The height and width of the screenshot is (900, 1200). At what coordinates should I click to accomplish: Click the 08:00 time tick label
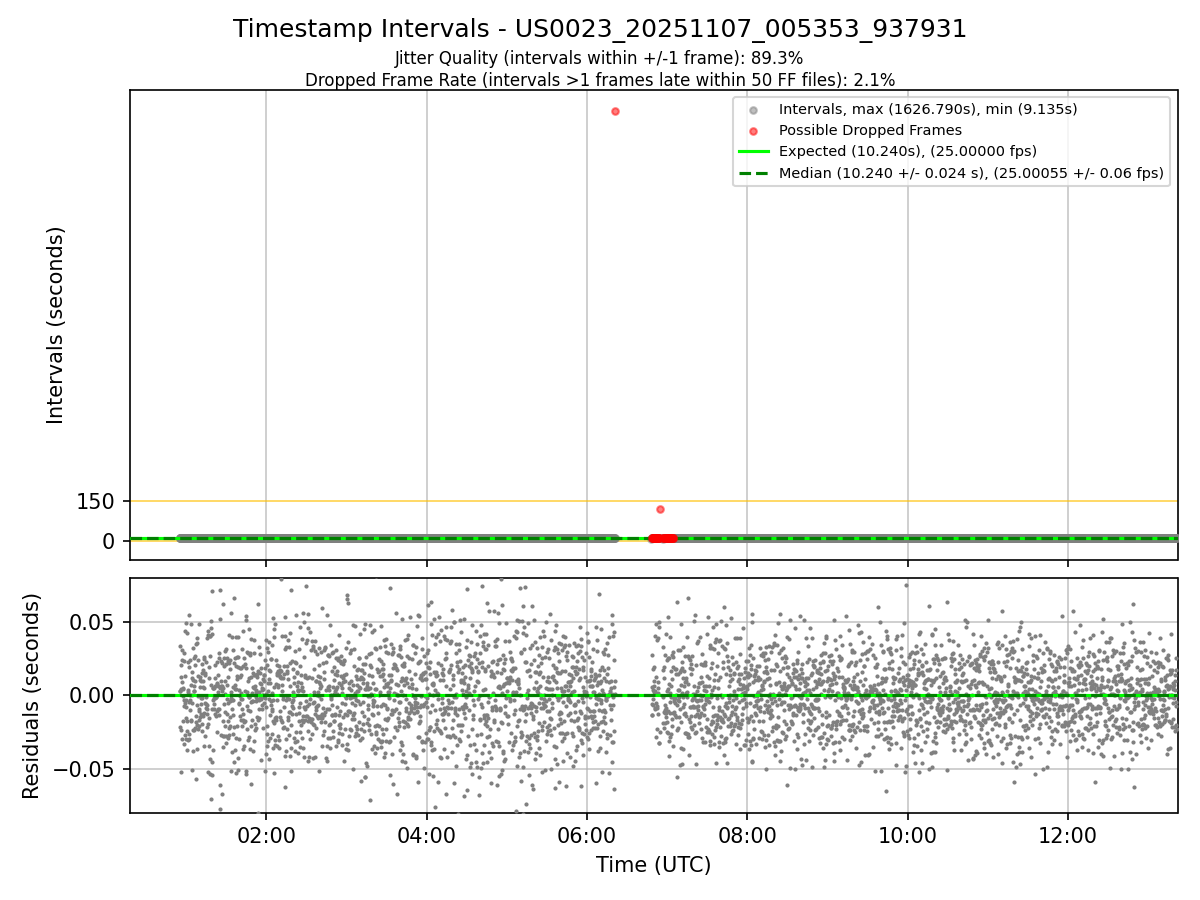click(x=747, y=834)
